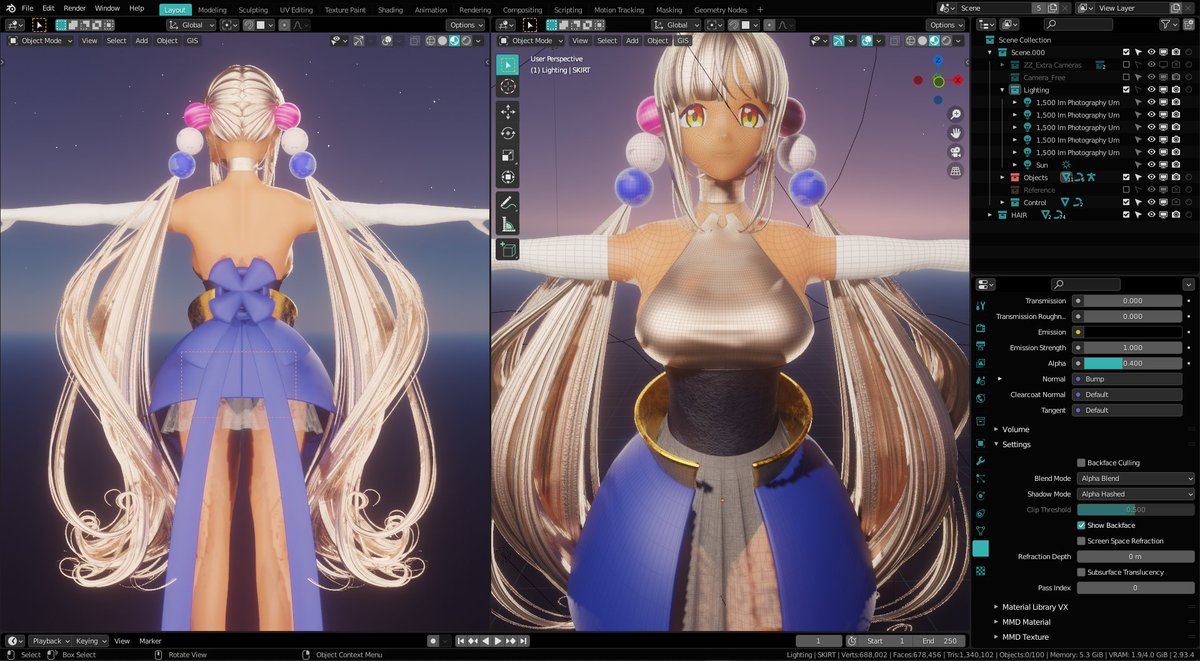Open the Render properties tab
Viewport: 1200px width, 661px height.
pos(980,327)
